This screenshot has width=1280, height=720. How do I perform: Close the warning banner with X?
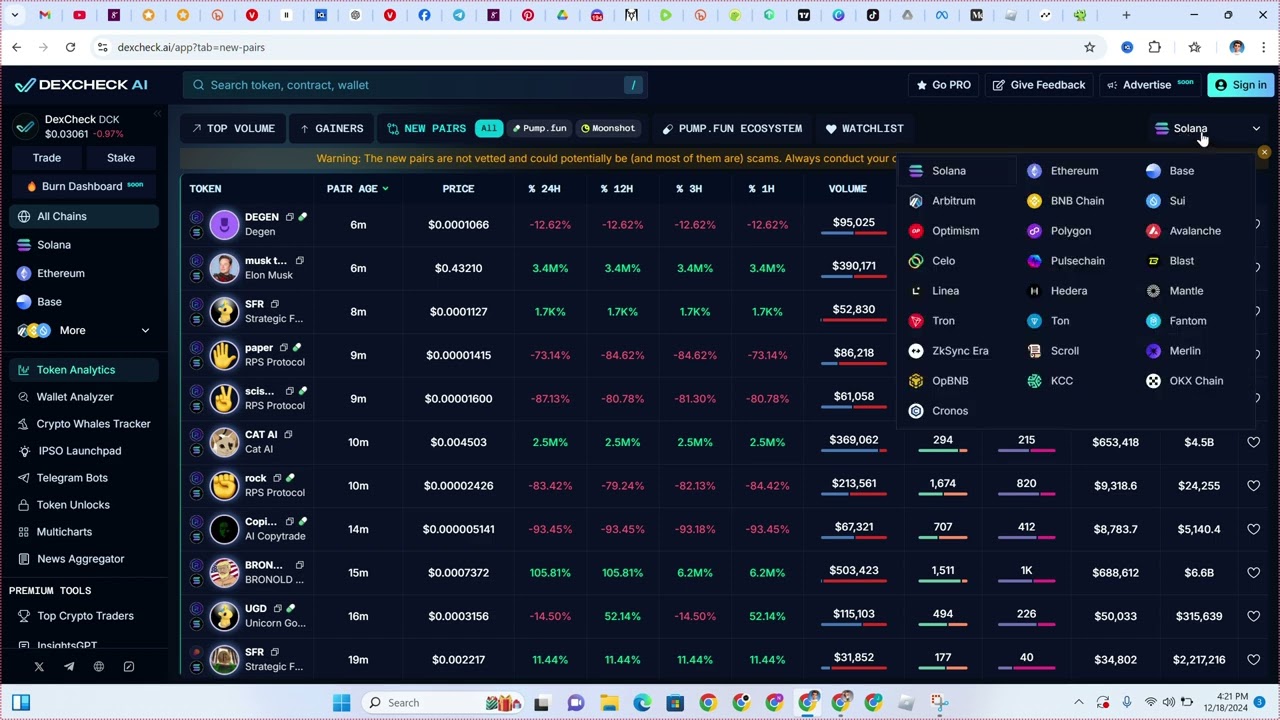click(x=1264, y=153)
